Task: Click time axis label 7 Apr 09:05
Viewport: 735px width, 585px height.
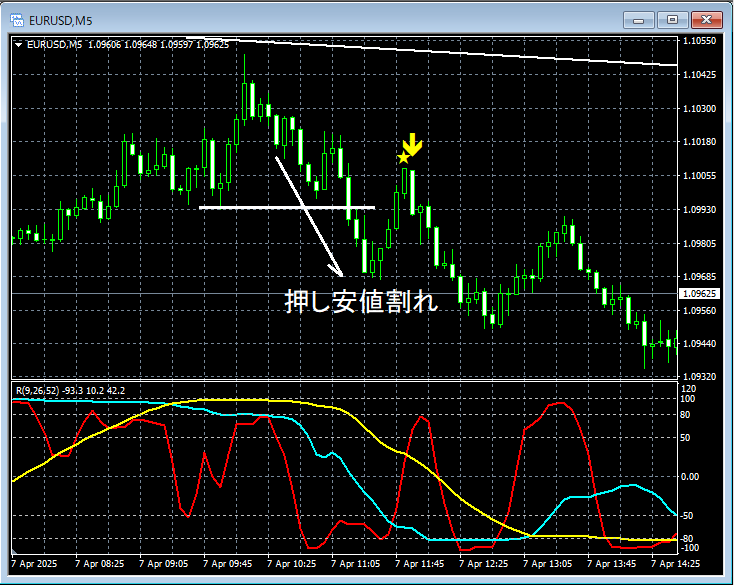Action: (163, 563)
